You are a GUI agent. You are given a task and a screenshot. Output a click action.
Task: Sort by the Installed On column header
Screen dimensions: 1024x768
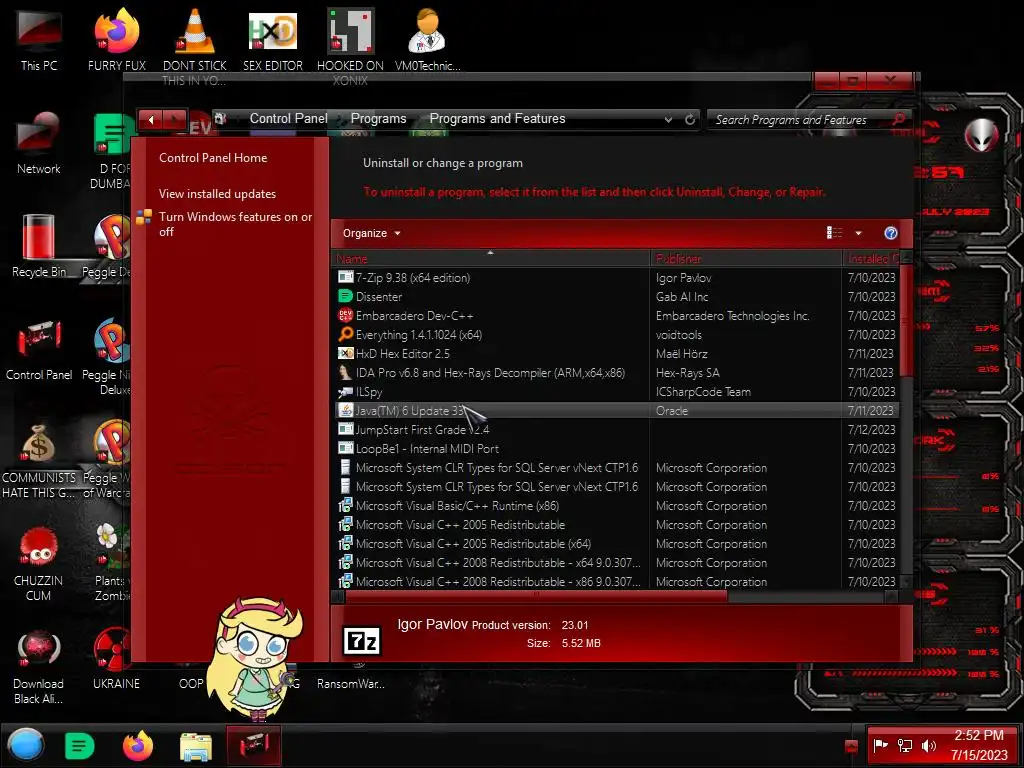[x=872, y=259]
